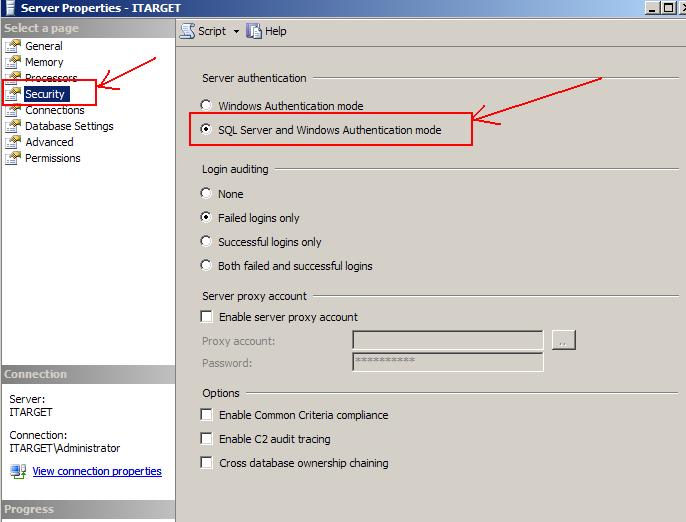This screenshot has width=686, height=522.
Task: Select Windows Authentication mode radio button
Action: [206, 105]
